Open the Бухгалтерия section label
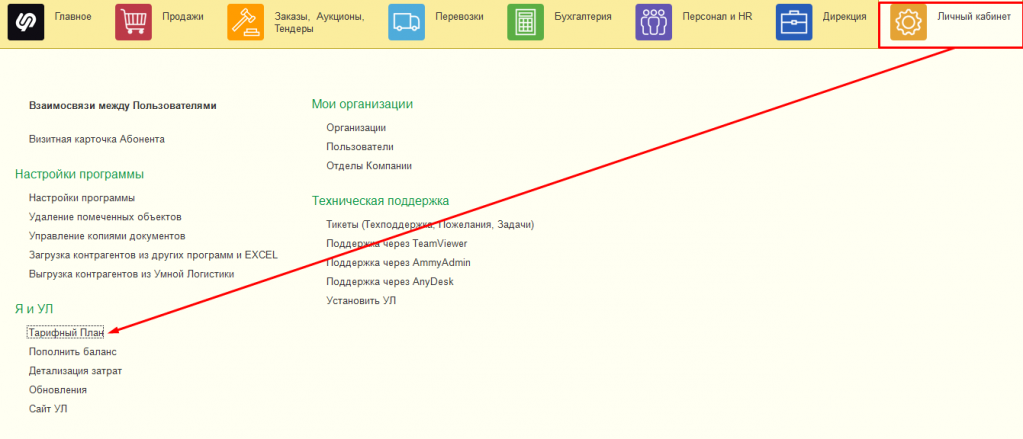This screenshot has height=439, width=1023. click(583, 17)
